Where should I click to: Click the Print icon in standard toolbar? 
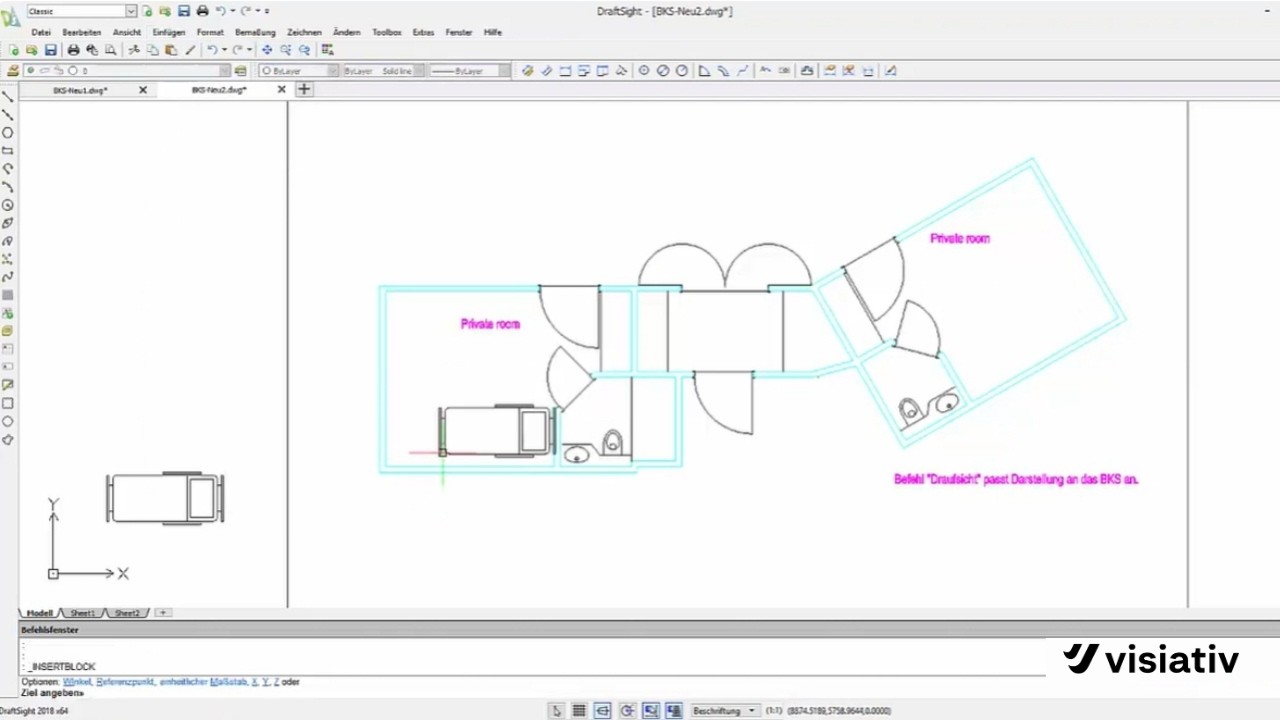pyautogui.click(x=73, y=50)
